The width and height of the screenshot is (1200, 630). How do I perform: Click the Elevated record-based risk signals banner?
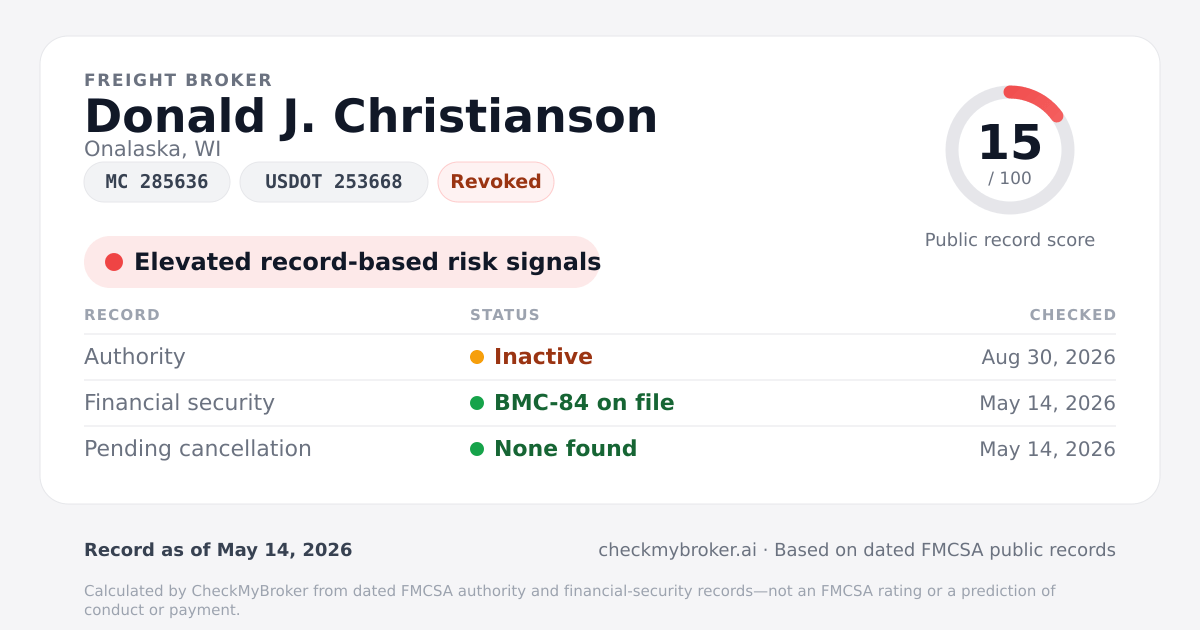point(342,262)
